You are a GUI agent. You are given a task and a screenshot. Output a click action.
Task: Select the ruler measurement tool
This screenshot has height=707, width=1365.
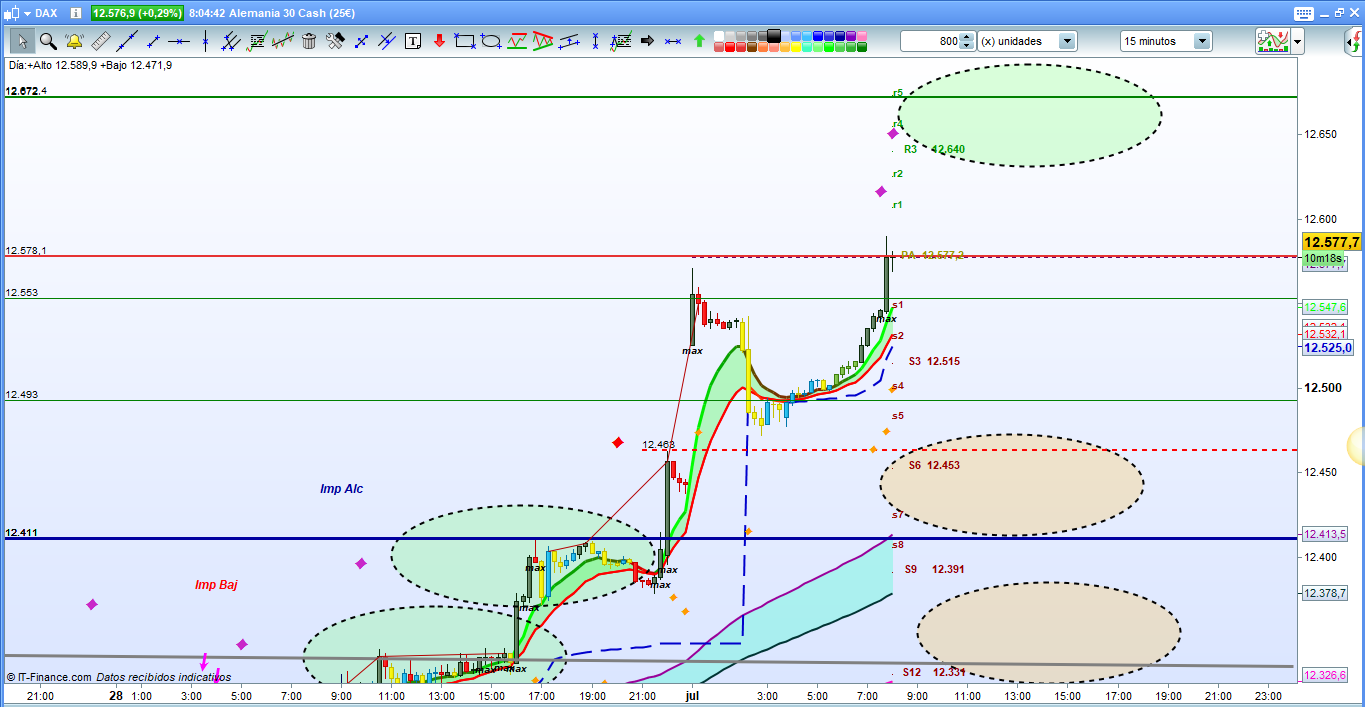tap(100, 41)
